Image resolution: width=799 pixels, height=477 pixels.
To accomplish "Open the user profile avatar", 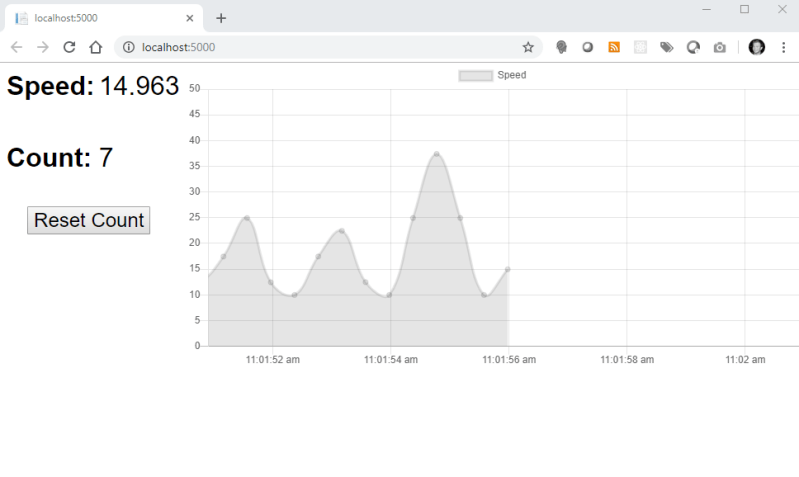I will click(757, 47).
